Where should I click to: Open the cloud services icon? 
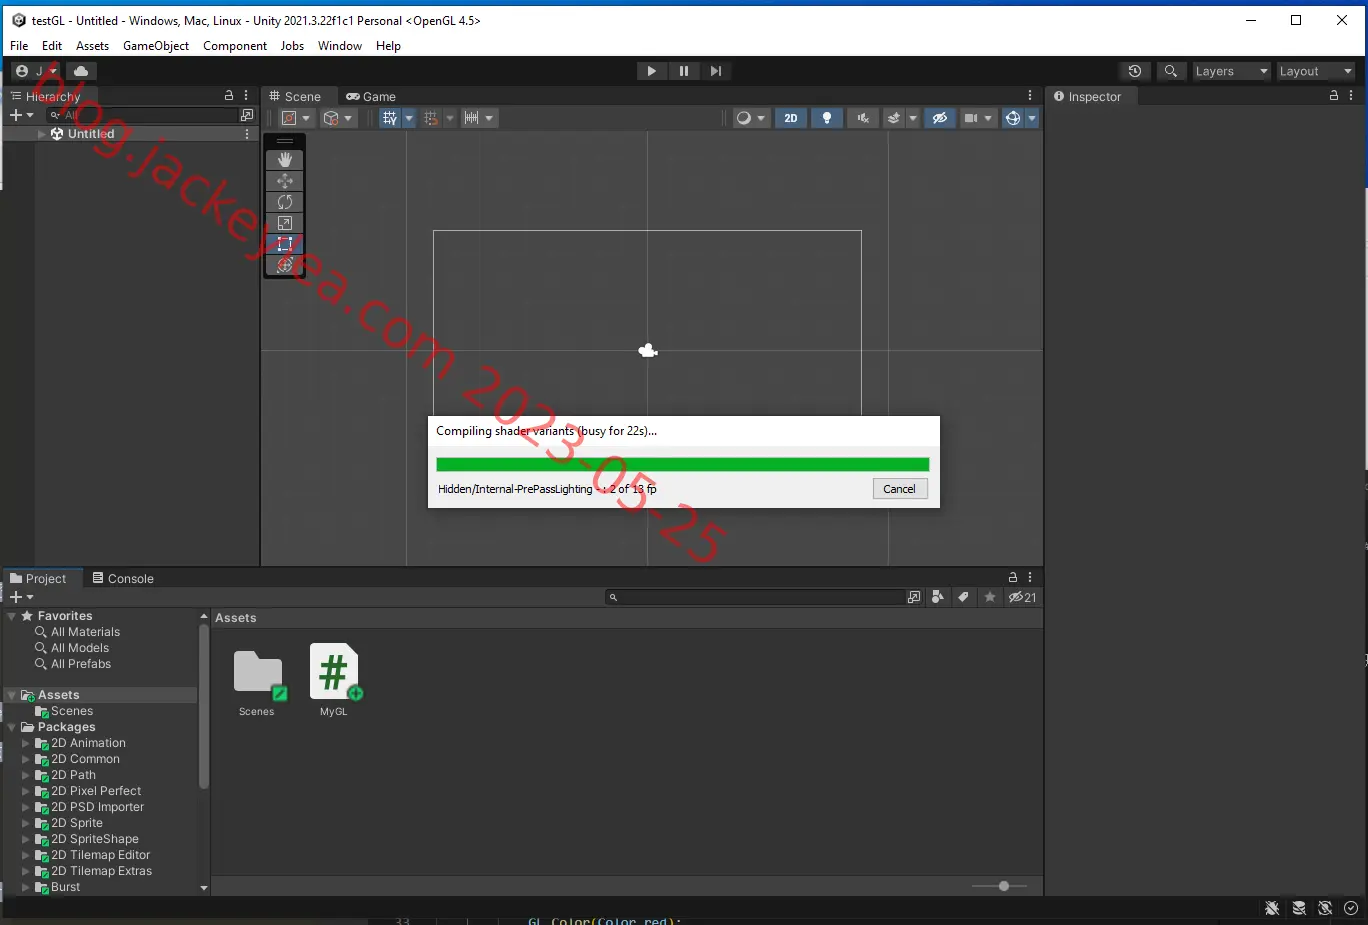(x=81, y=71)
